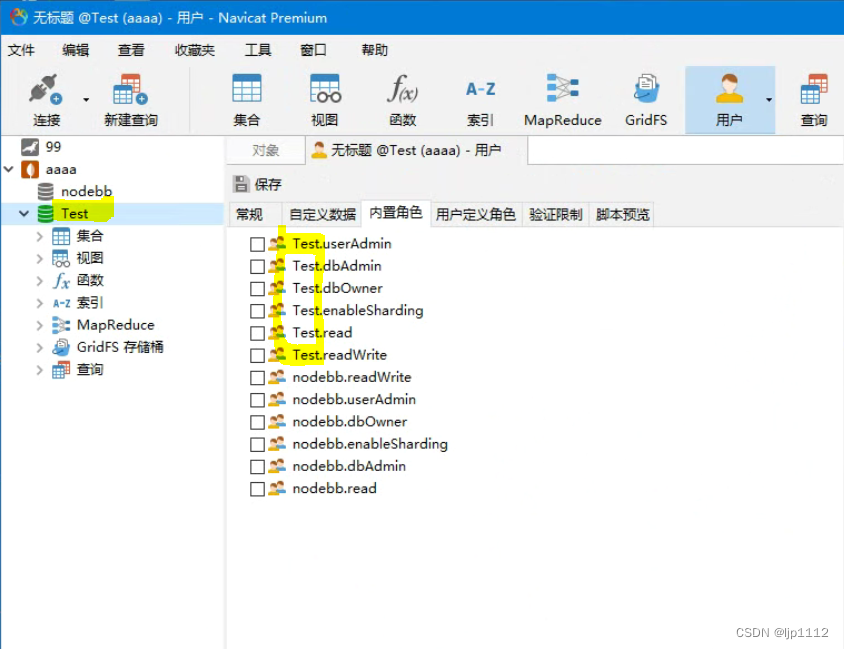Open GridFS from the toolbar

tap(646, 89)
